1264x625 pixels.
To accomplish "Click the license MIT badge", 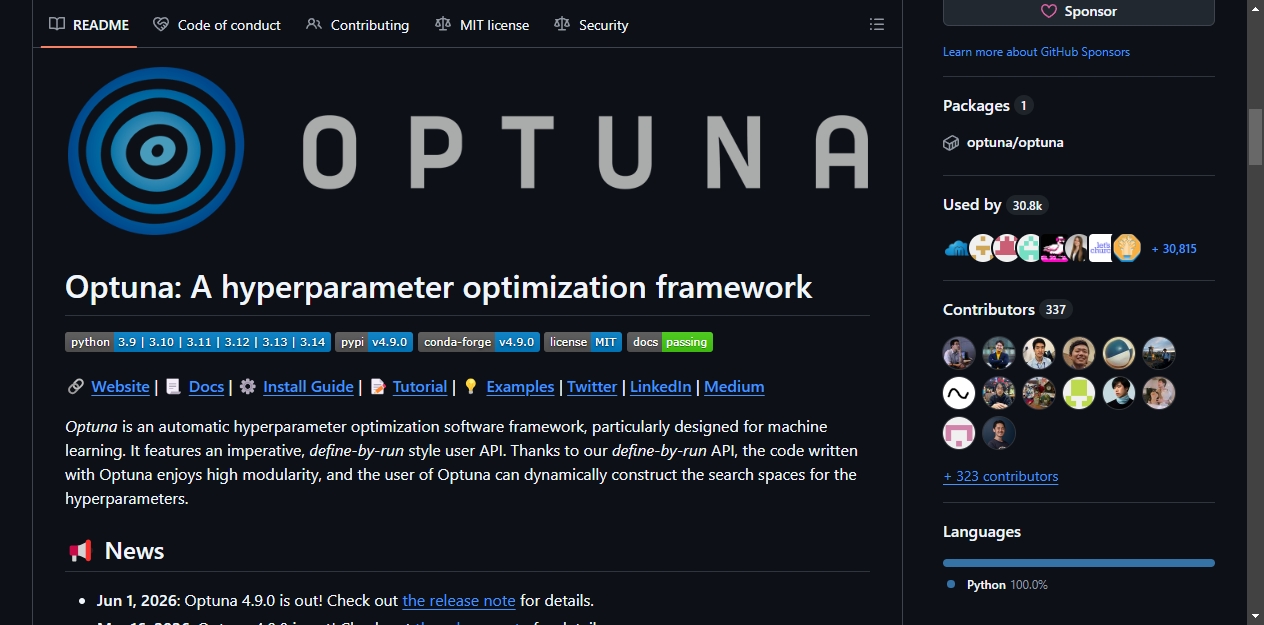I will (x=583, y=342).
